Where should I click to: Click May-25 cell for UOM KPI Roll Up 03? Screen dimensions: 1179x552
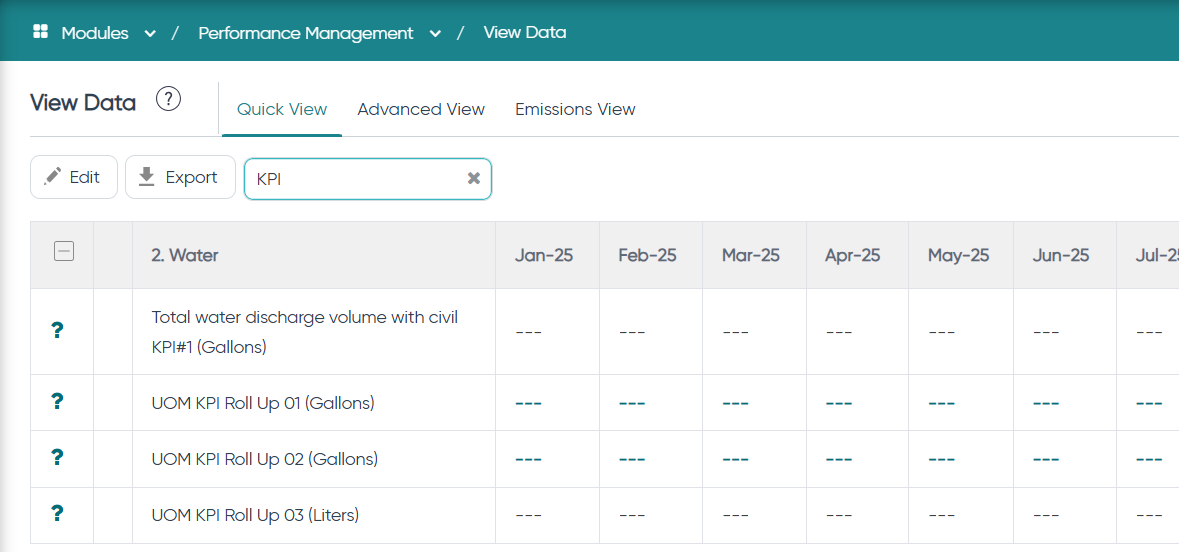(961, 515)
